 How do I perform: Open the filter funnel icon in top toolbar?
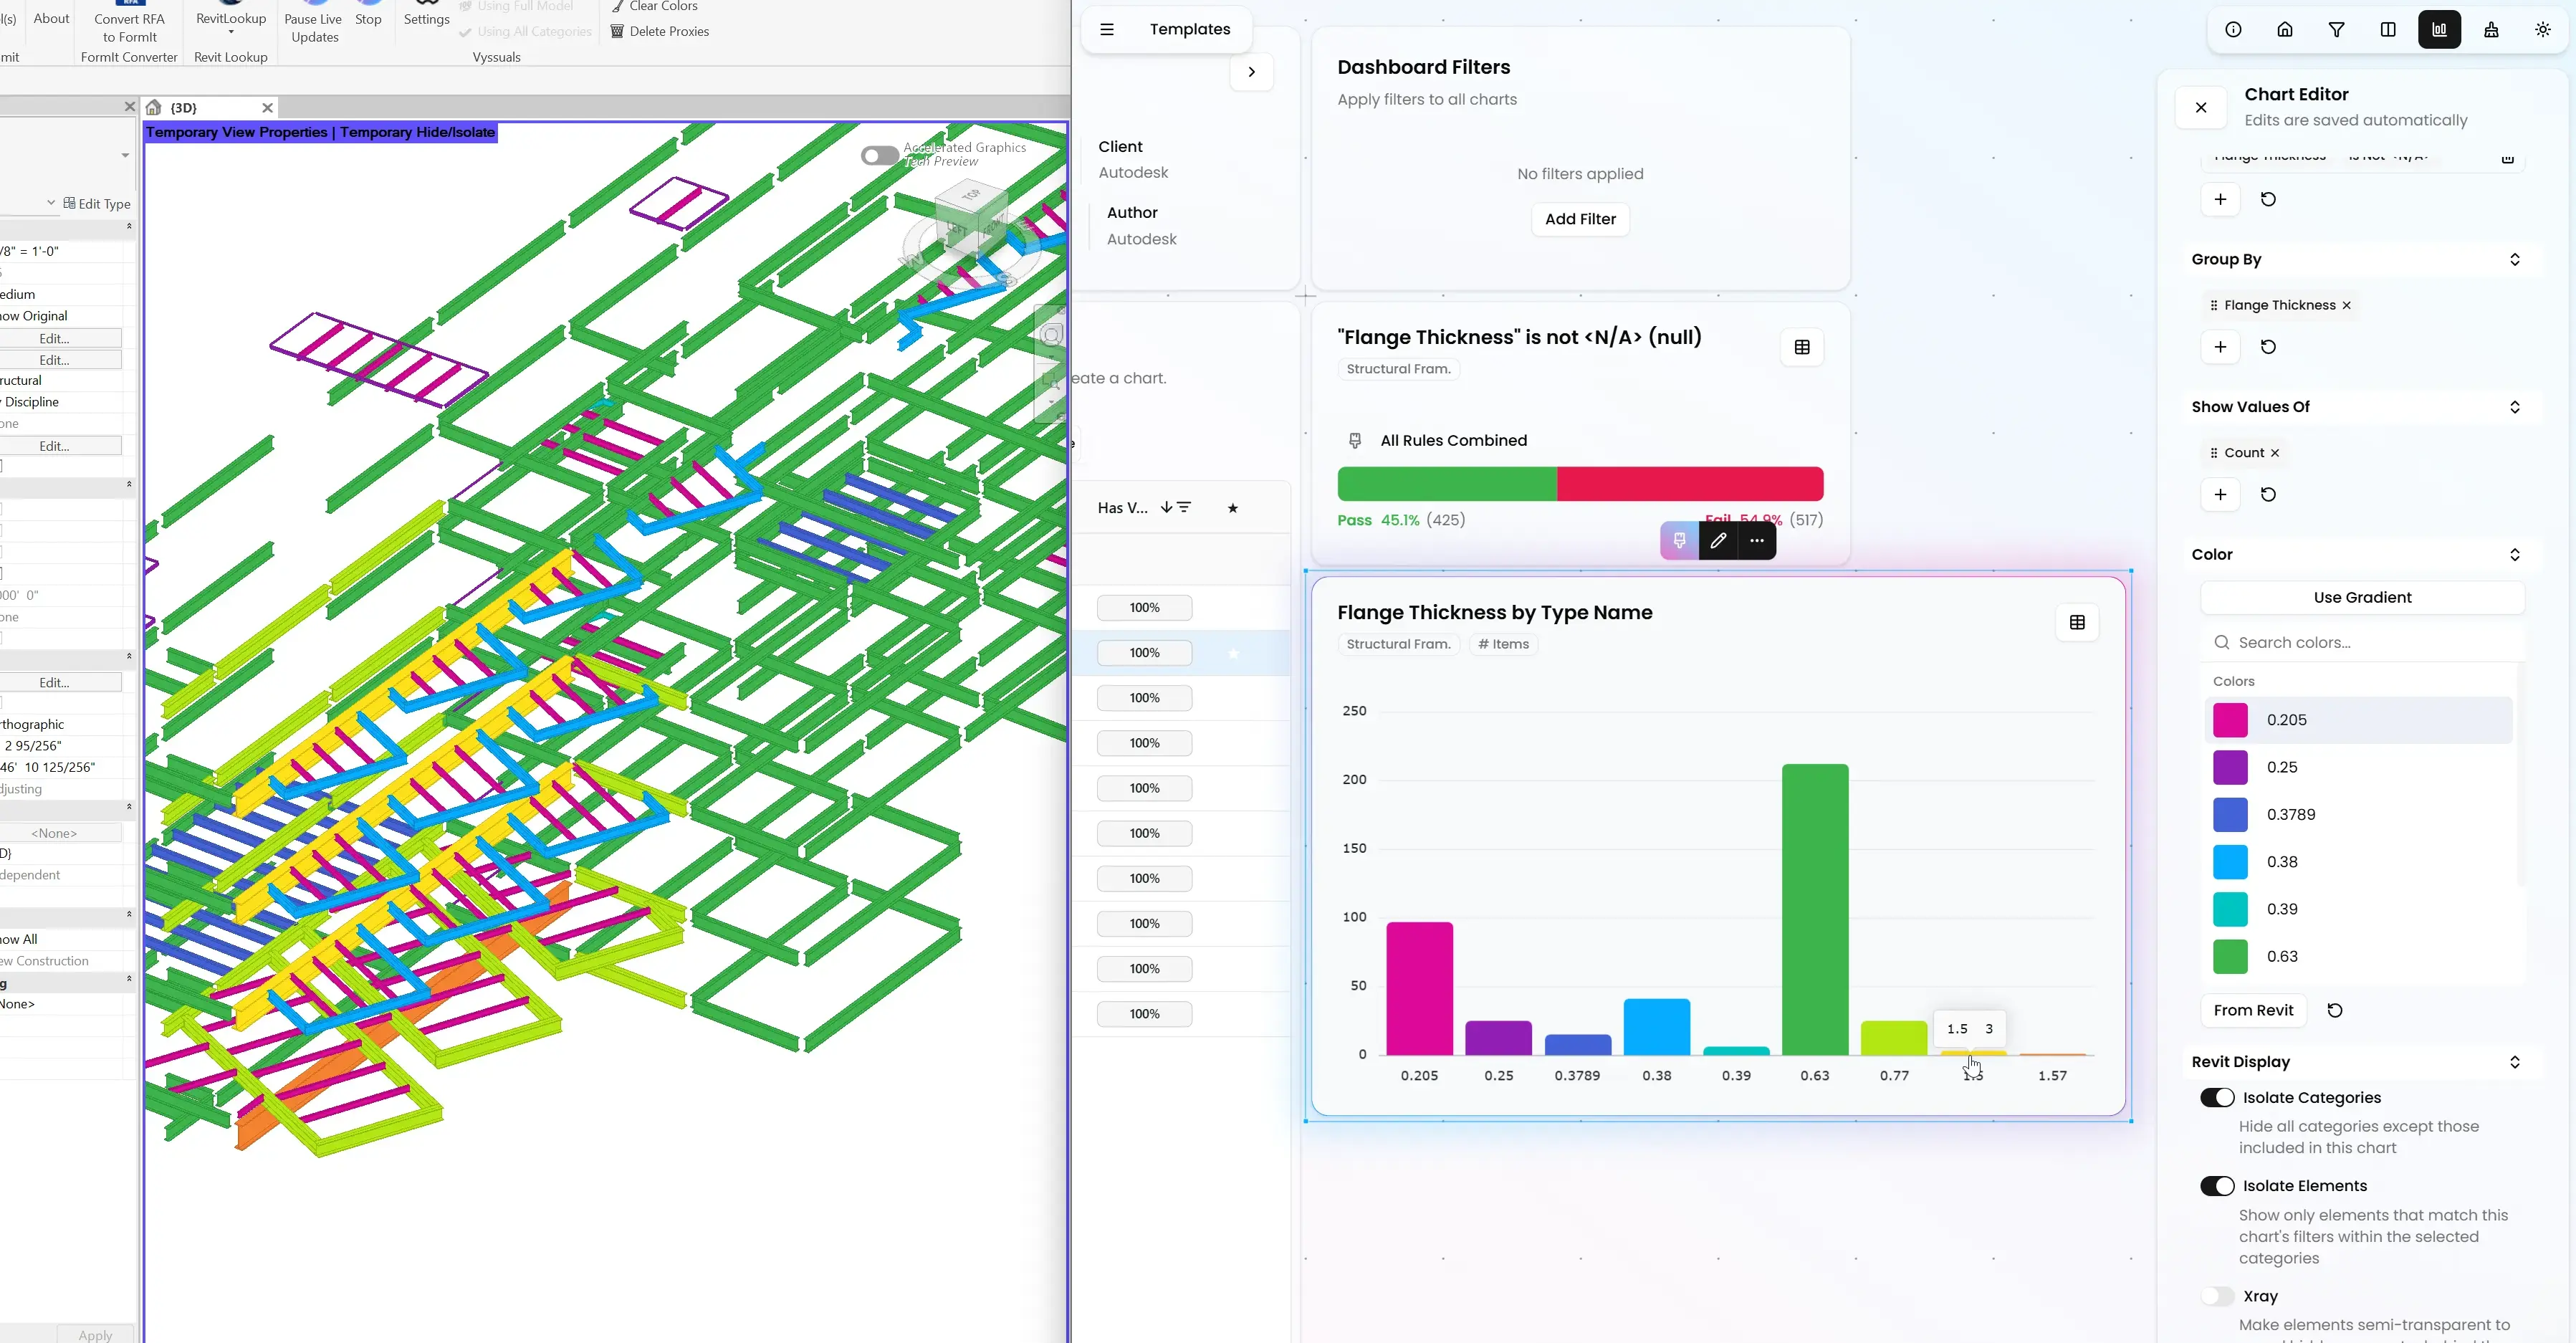(x=2336, y=30)
